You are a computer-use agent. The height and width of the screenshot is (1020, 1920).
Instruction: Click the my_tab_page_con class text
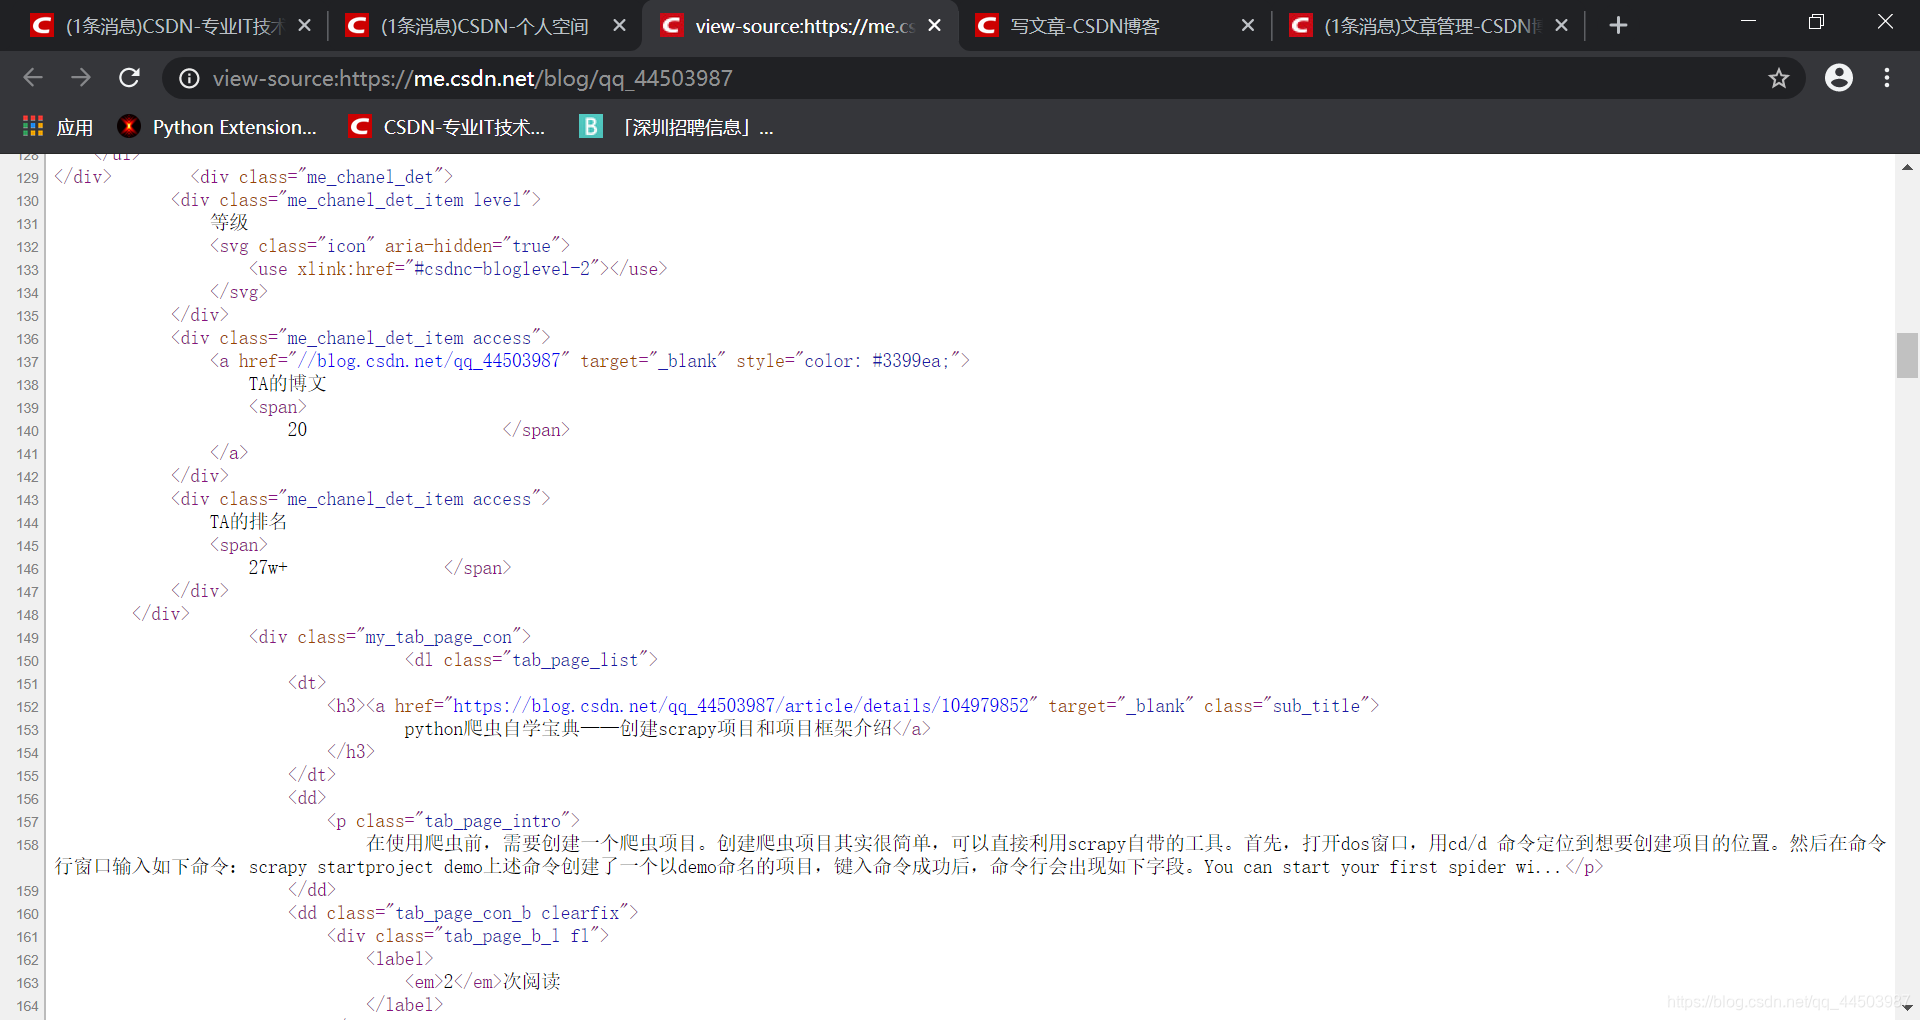tap(439, 637)
